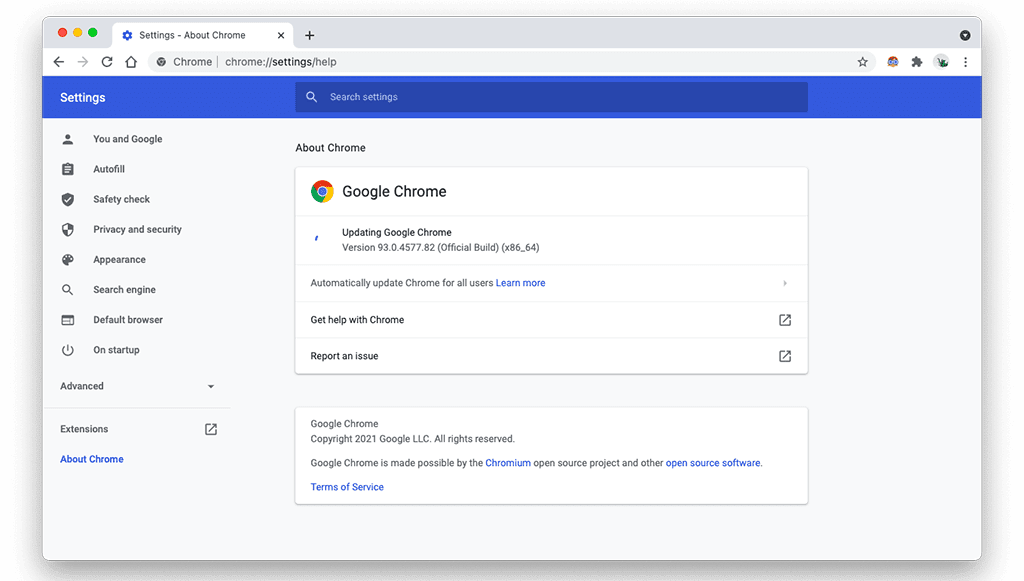This screenshot has height=581, width=1024.
Task: Open the Extensions puzzle-piece icon
Action: pyautogui.click(x=917, y=62)
